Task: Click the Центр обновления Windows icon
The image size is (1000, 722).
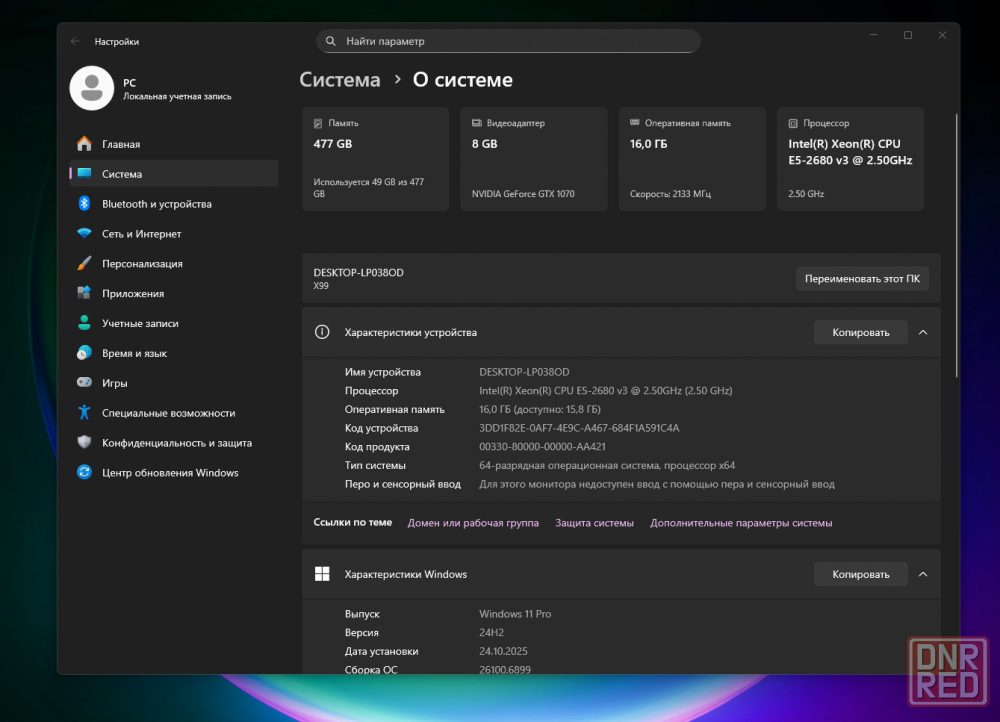Action: pos(84,473)
